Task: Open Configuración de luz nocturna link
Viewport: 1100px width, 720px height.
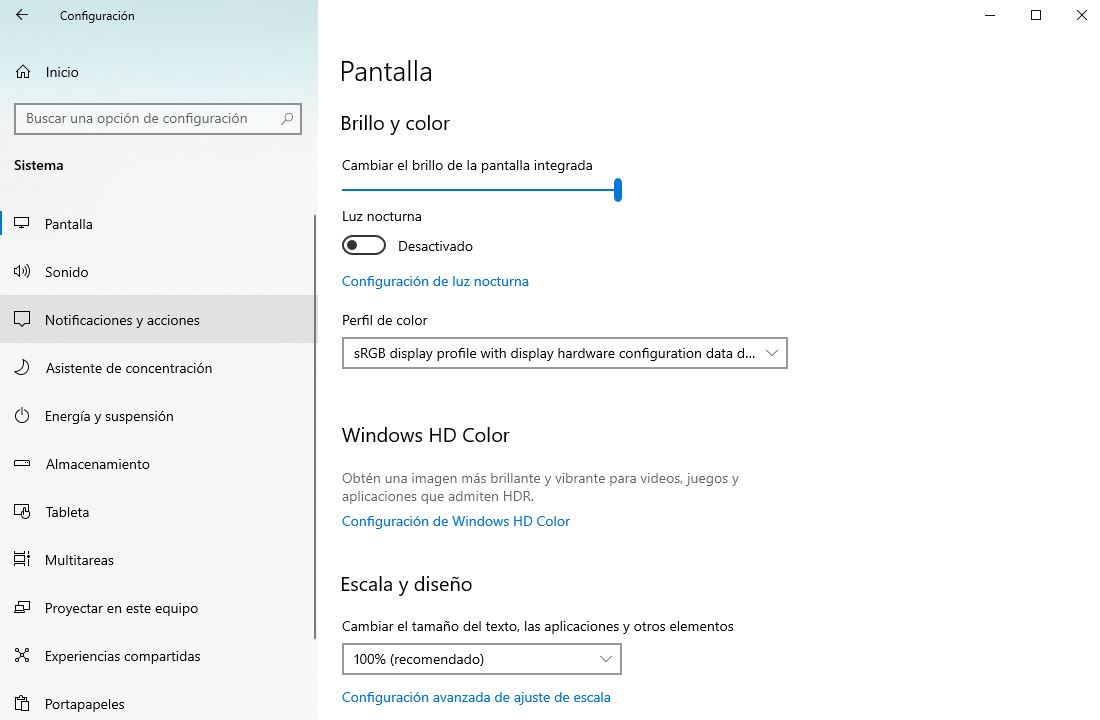Action: [x=435, y=281]
